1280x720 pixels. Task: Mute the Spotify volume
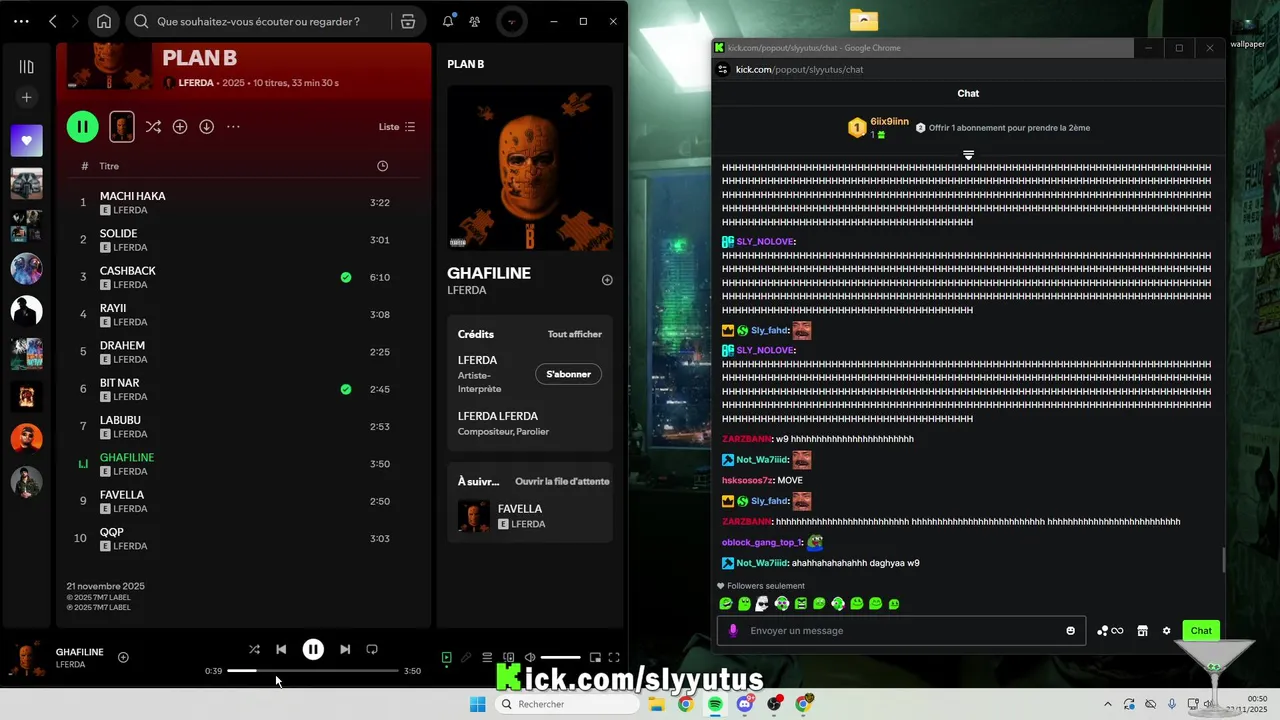click(530, 657)
